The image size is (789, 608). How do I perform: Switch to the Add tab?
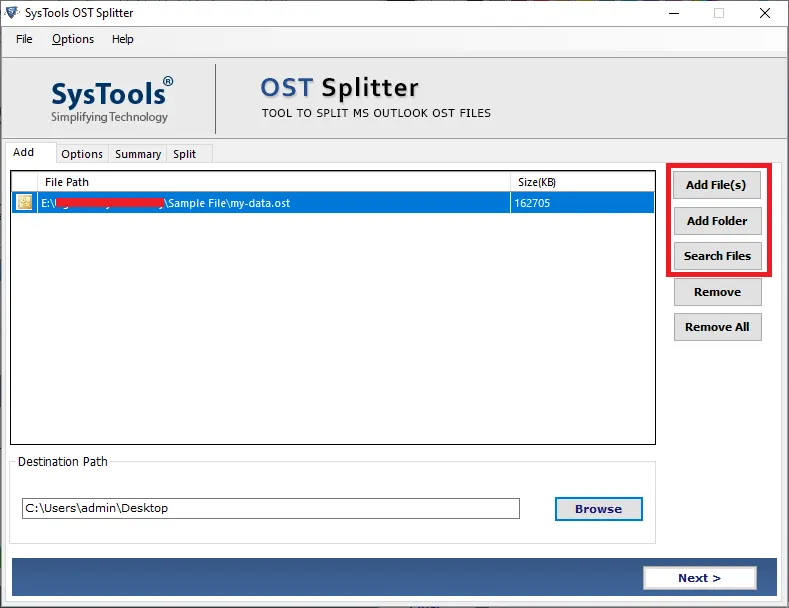click(x=30, y=153)
